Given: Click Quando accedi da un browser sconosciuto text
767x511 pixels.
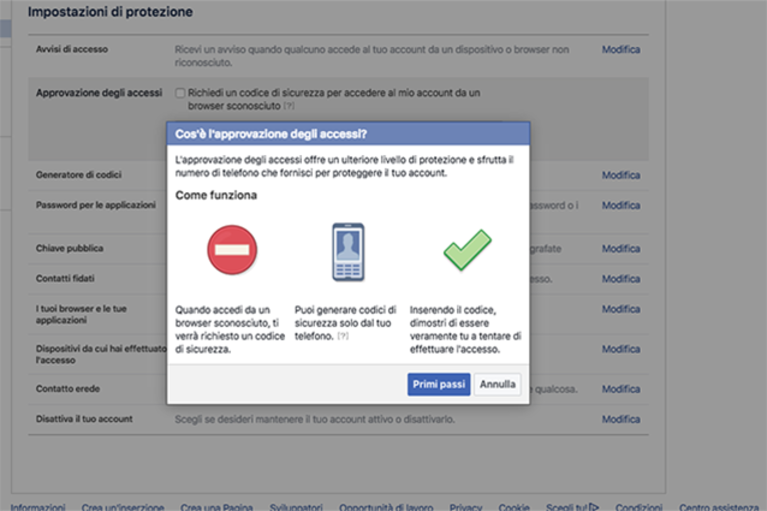Looking at the screenshot, I should pos(230,330).
